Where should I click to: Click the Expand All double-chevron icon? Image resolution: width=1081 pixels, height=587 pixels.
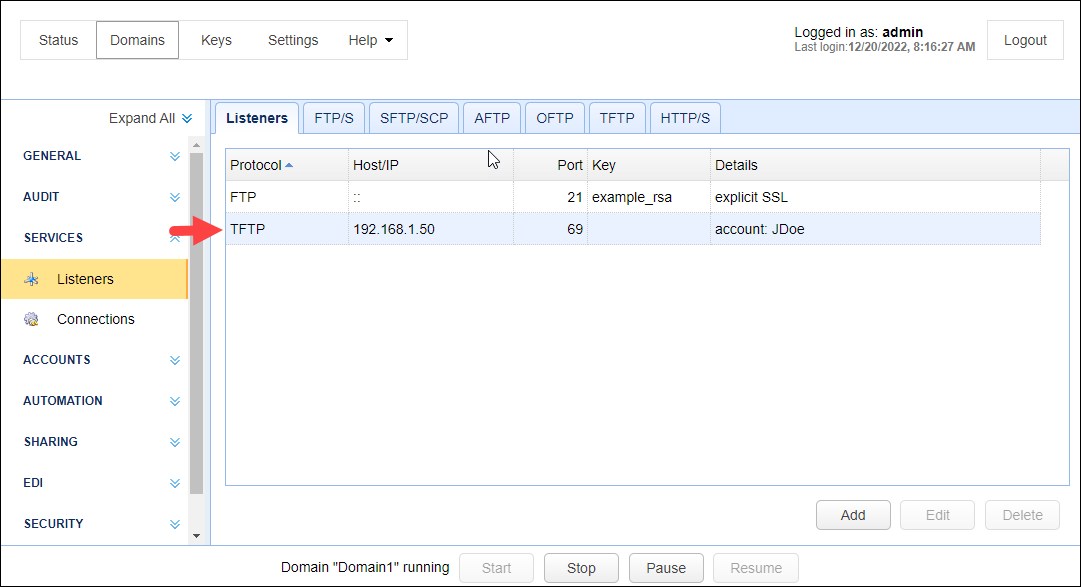pos(187,119)
